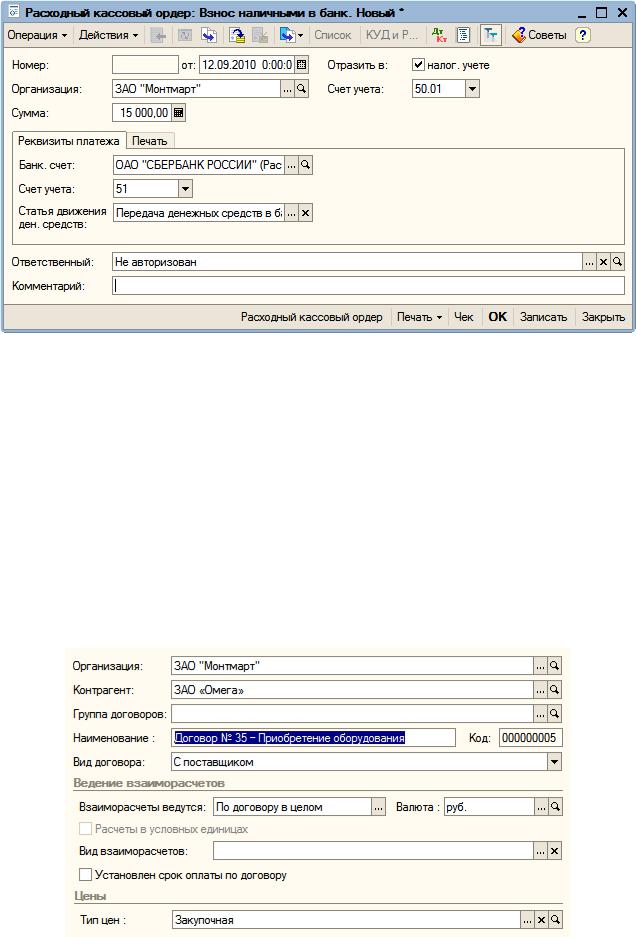Open selection list for Банк. счет
This screenshot has height=937, width=636.
[x=291, y=165]
